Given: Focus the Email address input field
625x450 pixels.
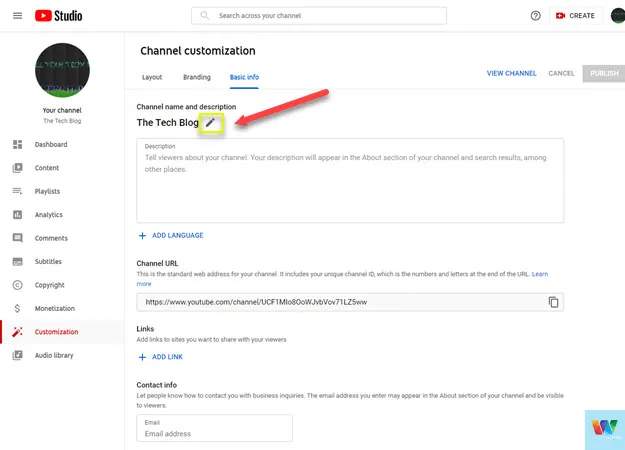Looking at the screenshot, I should tap(215, 434).
